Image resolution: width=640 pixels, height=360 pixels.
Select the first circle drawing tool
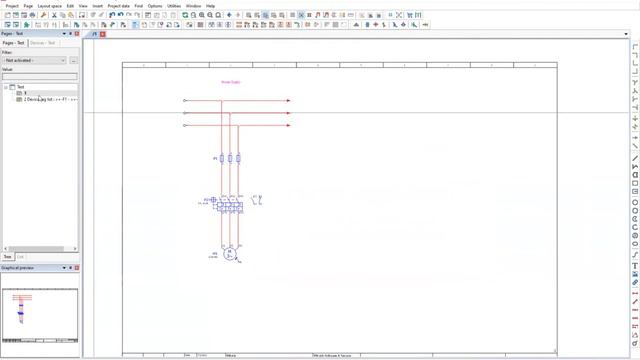(635, 202)
